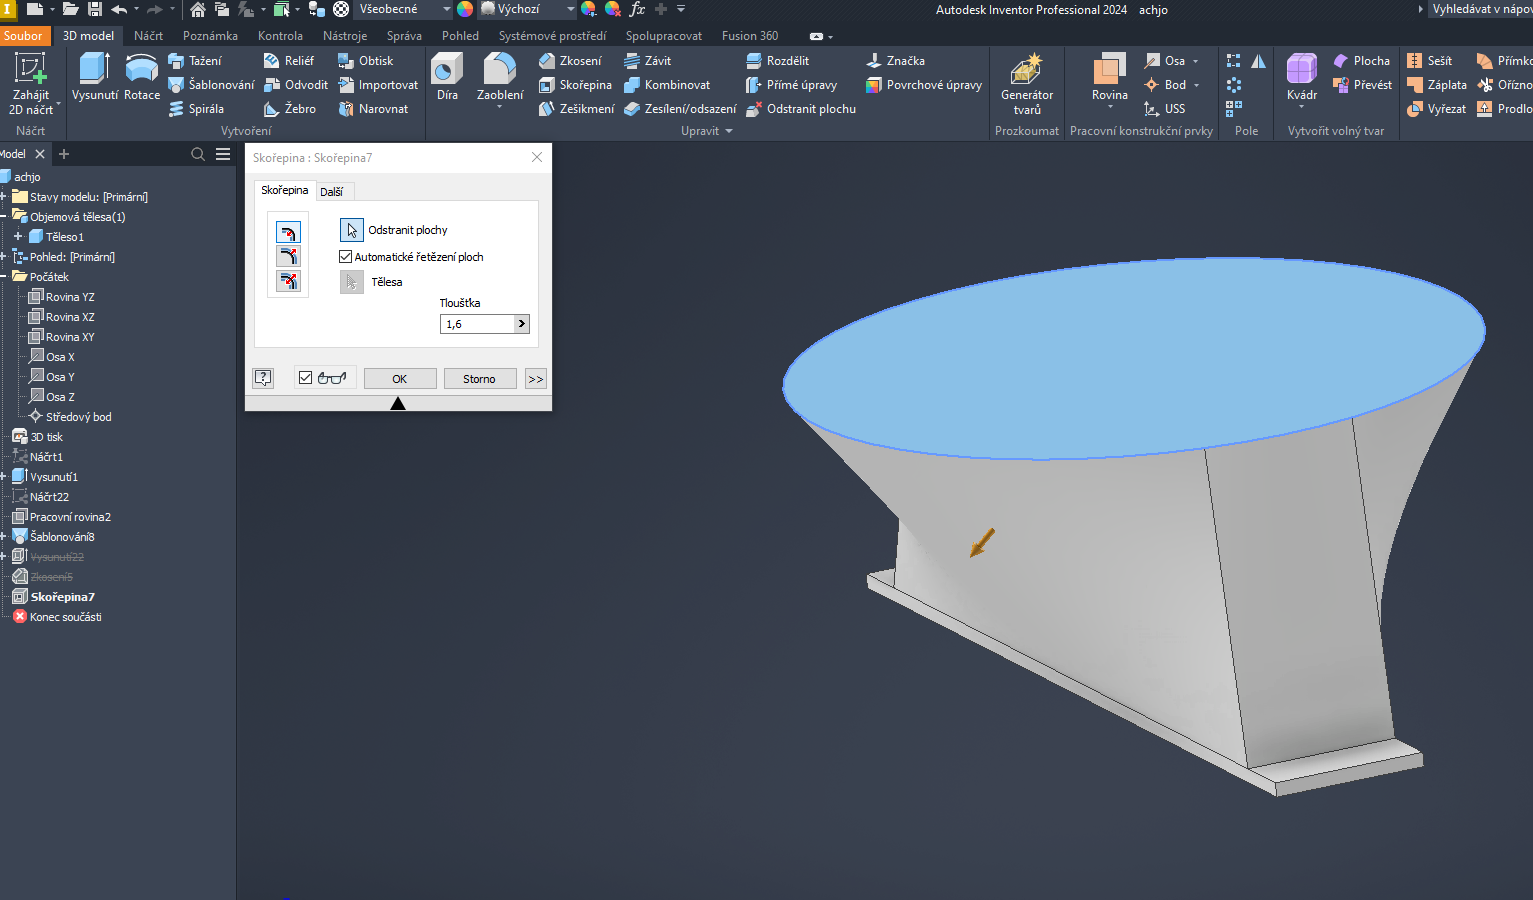Select the first shell direction option

tap(288, 233)
